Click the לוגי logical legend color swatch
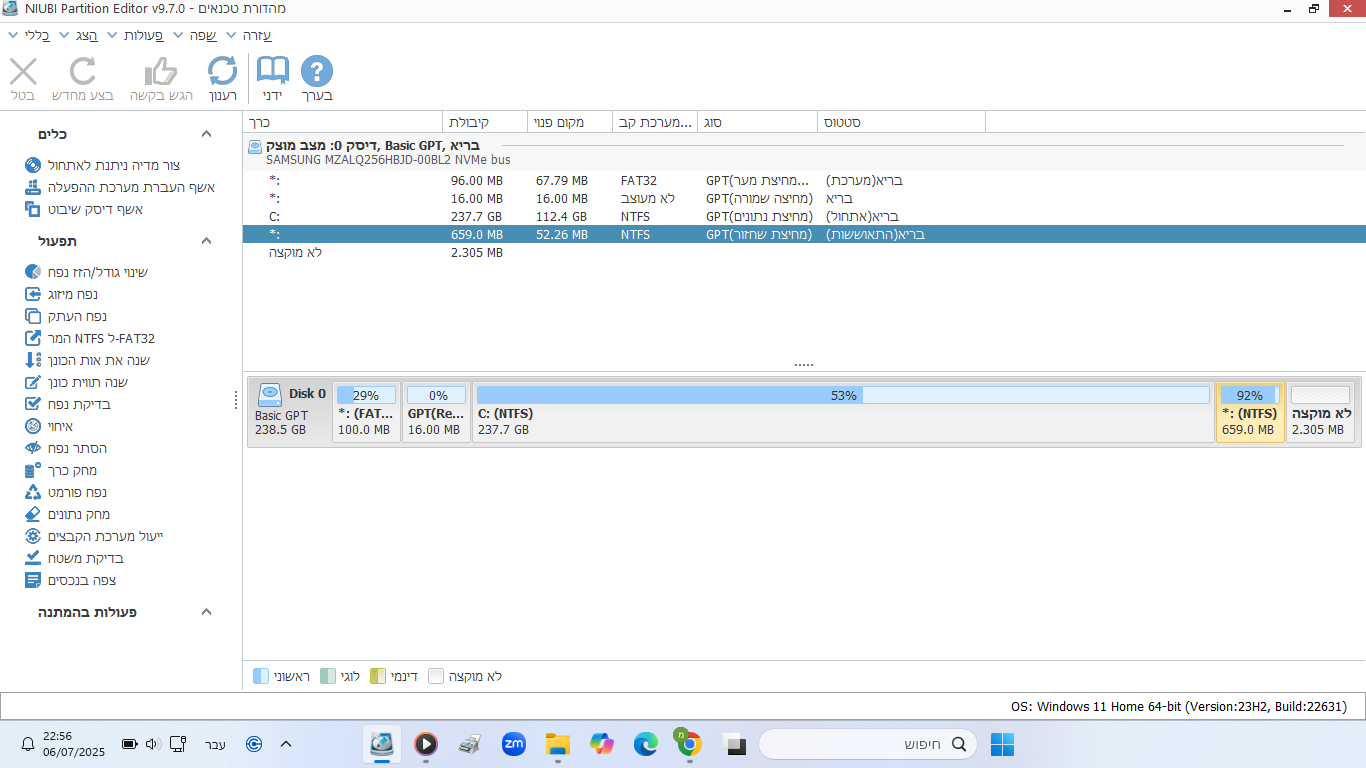 (328, 676)
